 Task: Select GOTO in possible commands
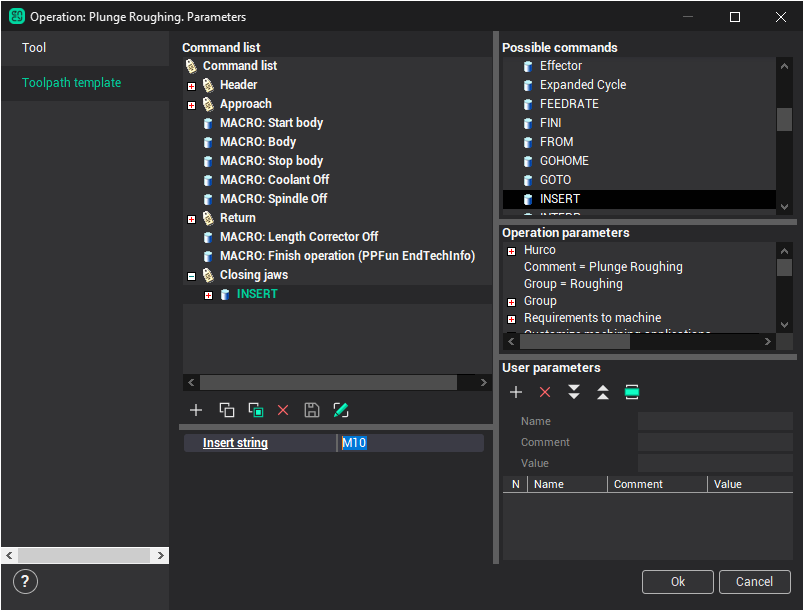(555, 180)
